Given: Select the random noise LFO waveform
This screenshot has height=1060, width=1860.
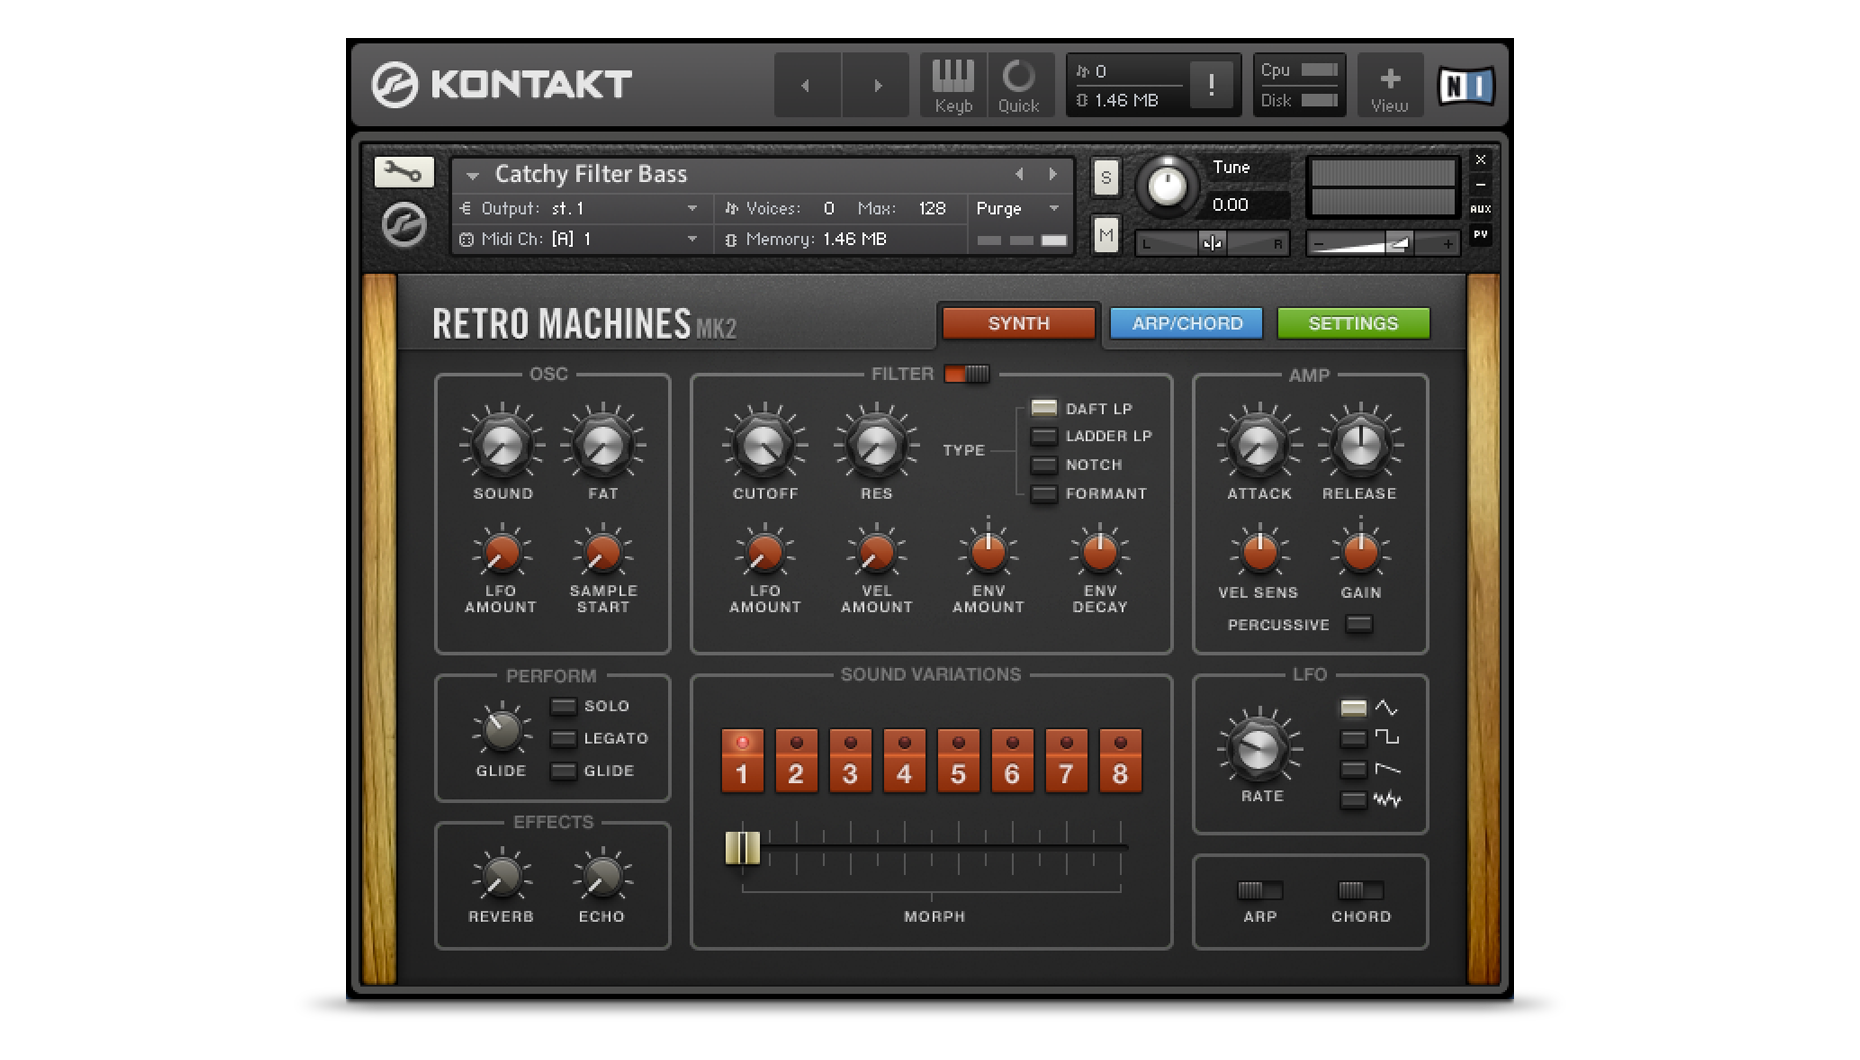Looking at the screenshot, I should [1353, 799].
